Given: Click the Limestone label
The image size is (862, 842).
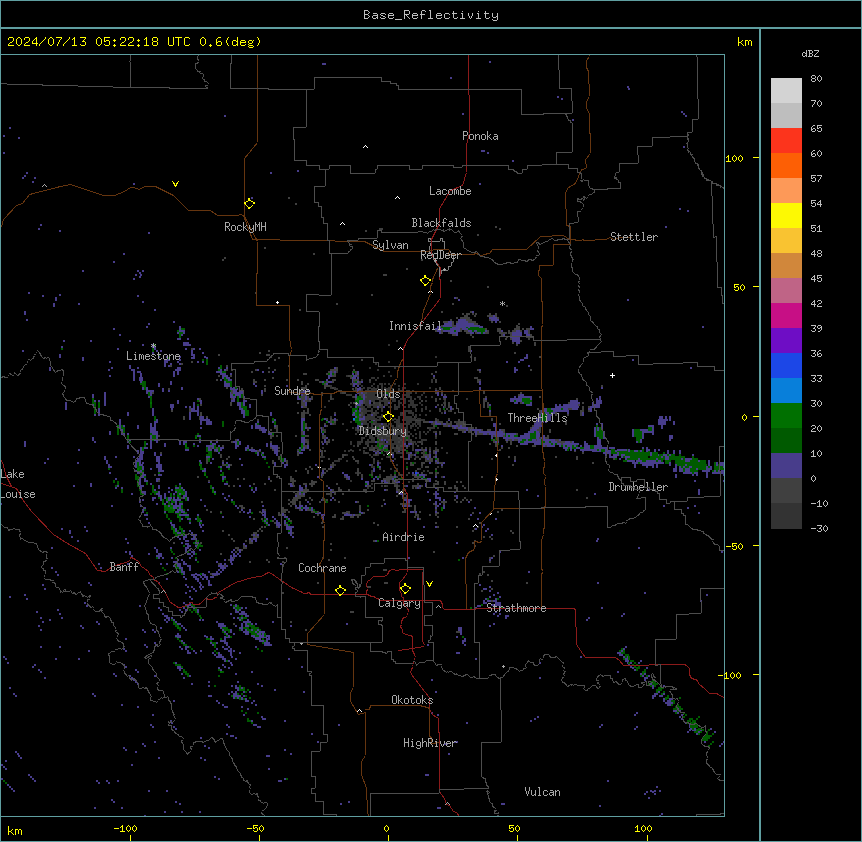Looking at the screenshot, I should point(153,356).
